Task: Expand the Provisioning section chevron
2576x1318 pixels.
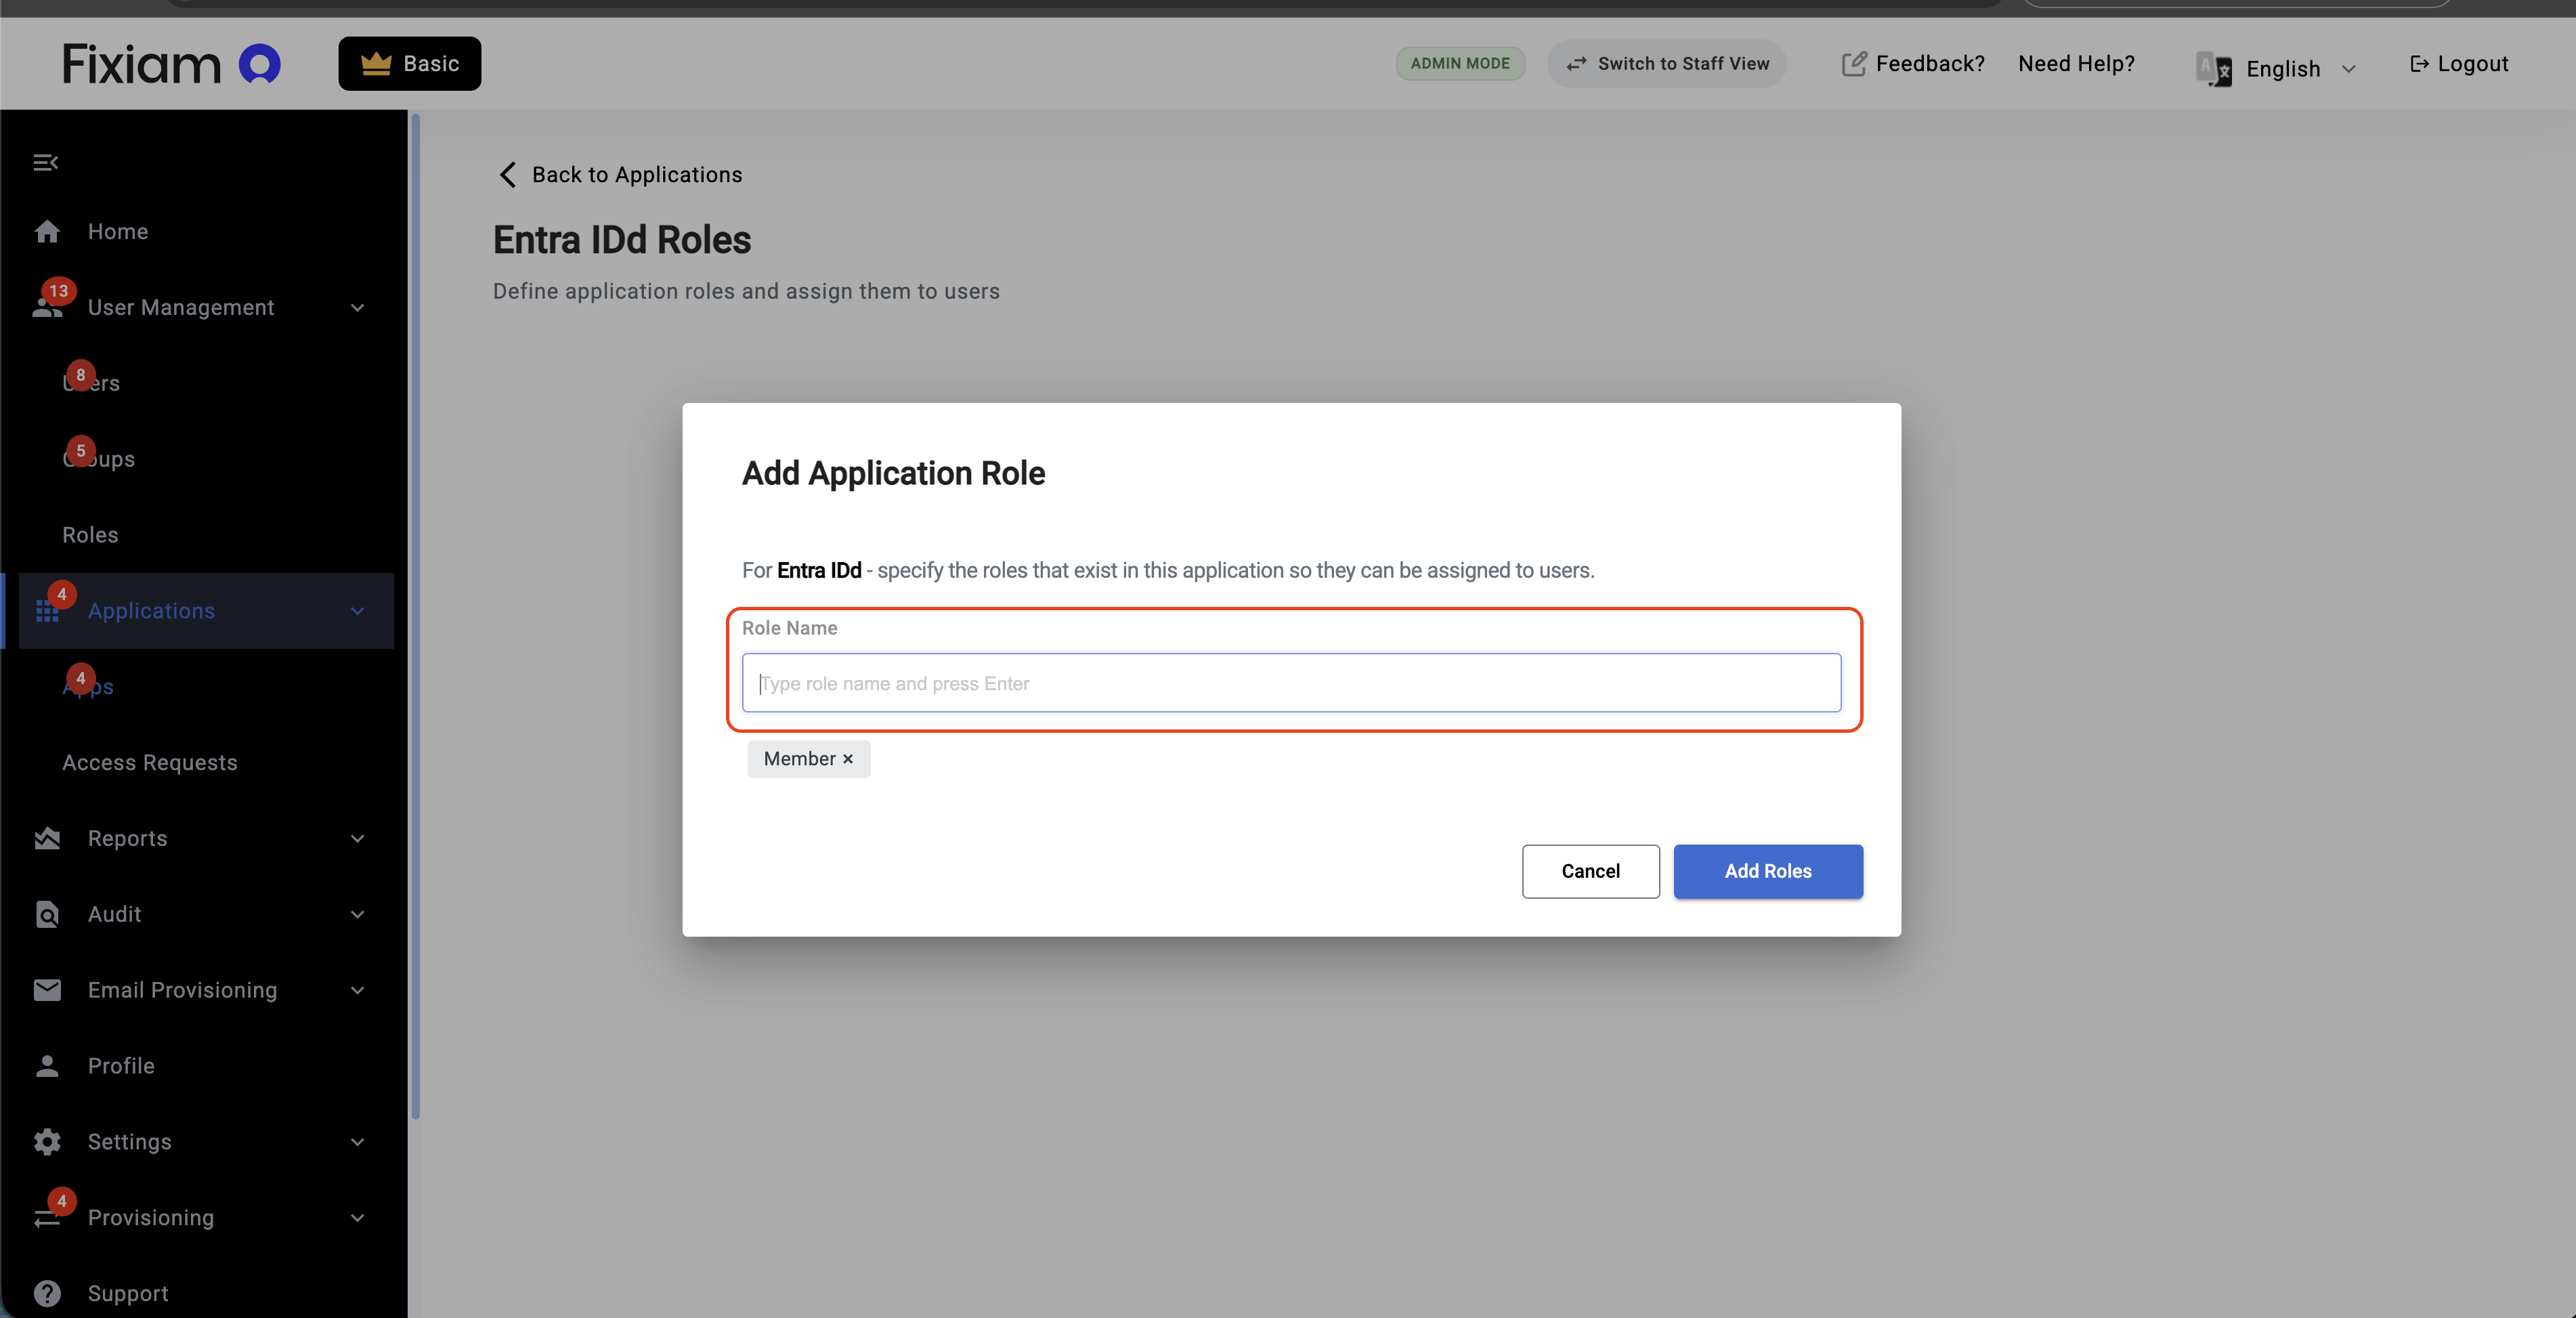Action: tap(358, 1218)
